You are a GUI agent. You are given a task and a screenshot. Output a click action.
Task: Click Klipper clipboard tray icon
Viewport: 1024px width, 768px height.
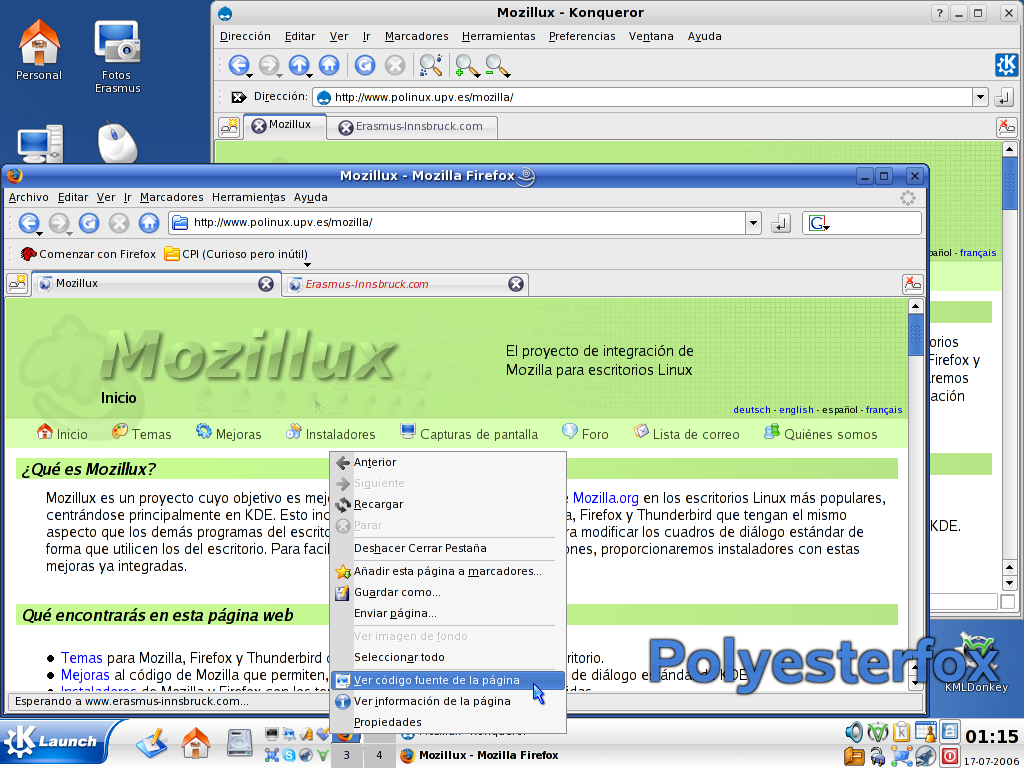(x=901, y=732)
